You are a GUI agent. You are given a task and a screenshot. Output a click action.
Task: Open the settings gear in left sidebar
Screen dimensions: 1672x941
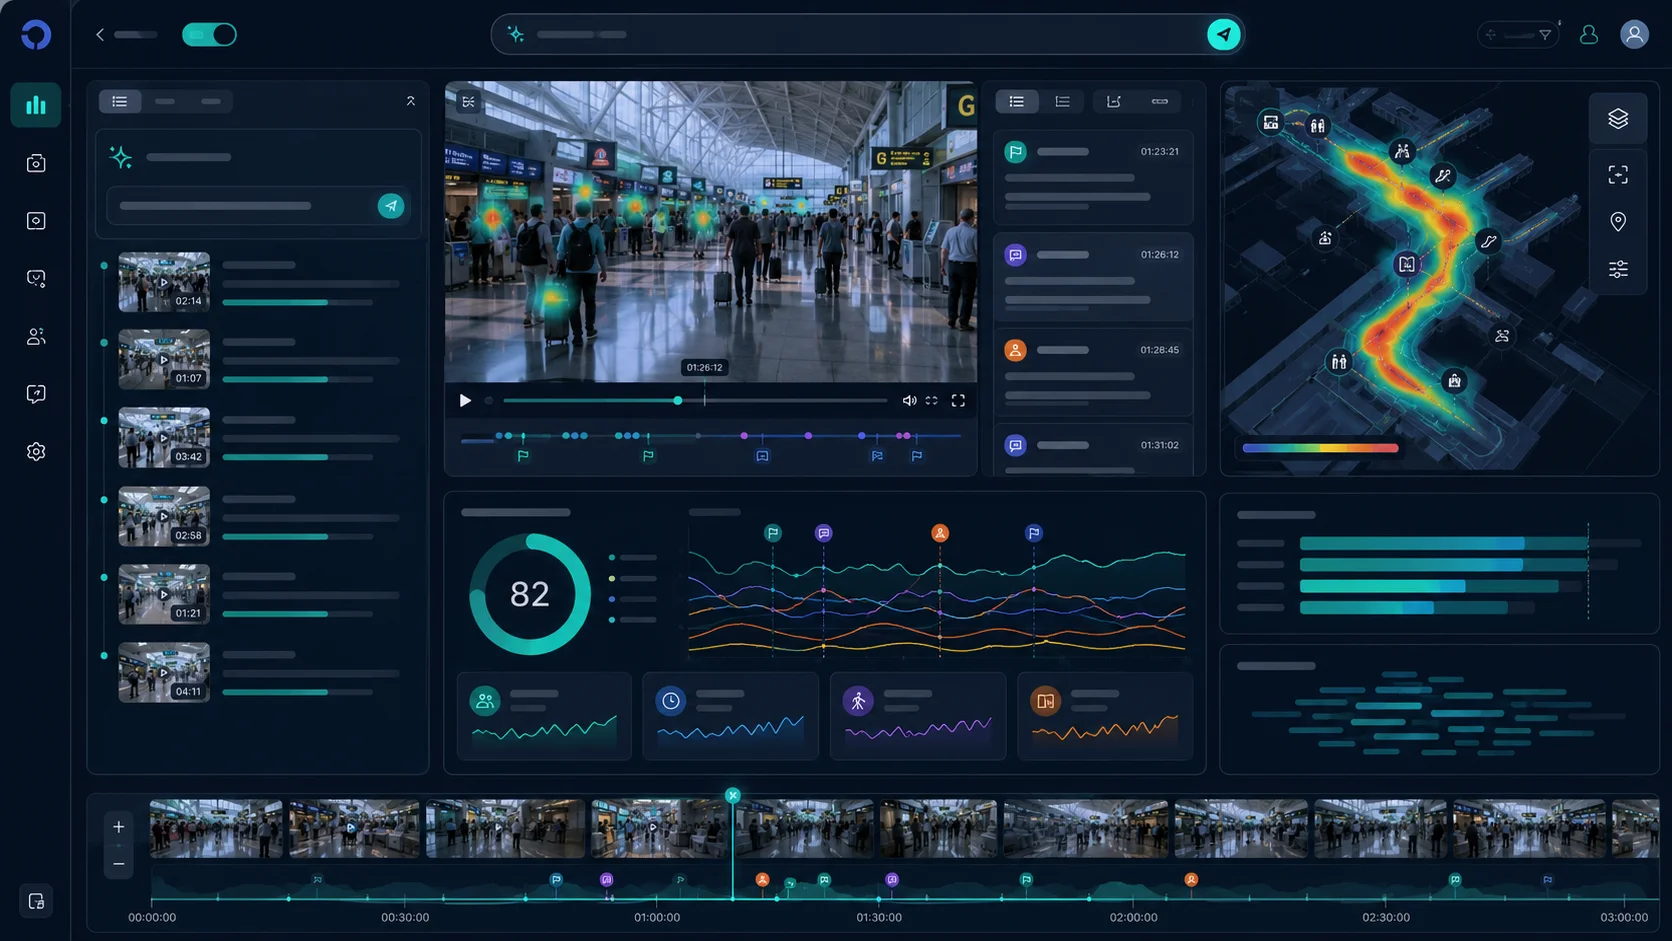click(x=36, y=452)
